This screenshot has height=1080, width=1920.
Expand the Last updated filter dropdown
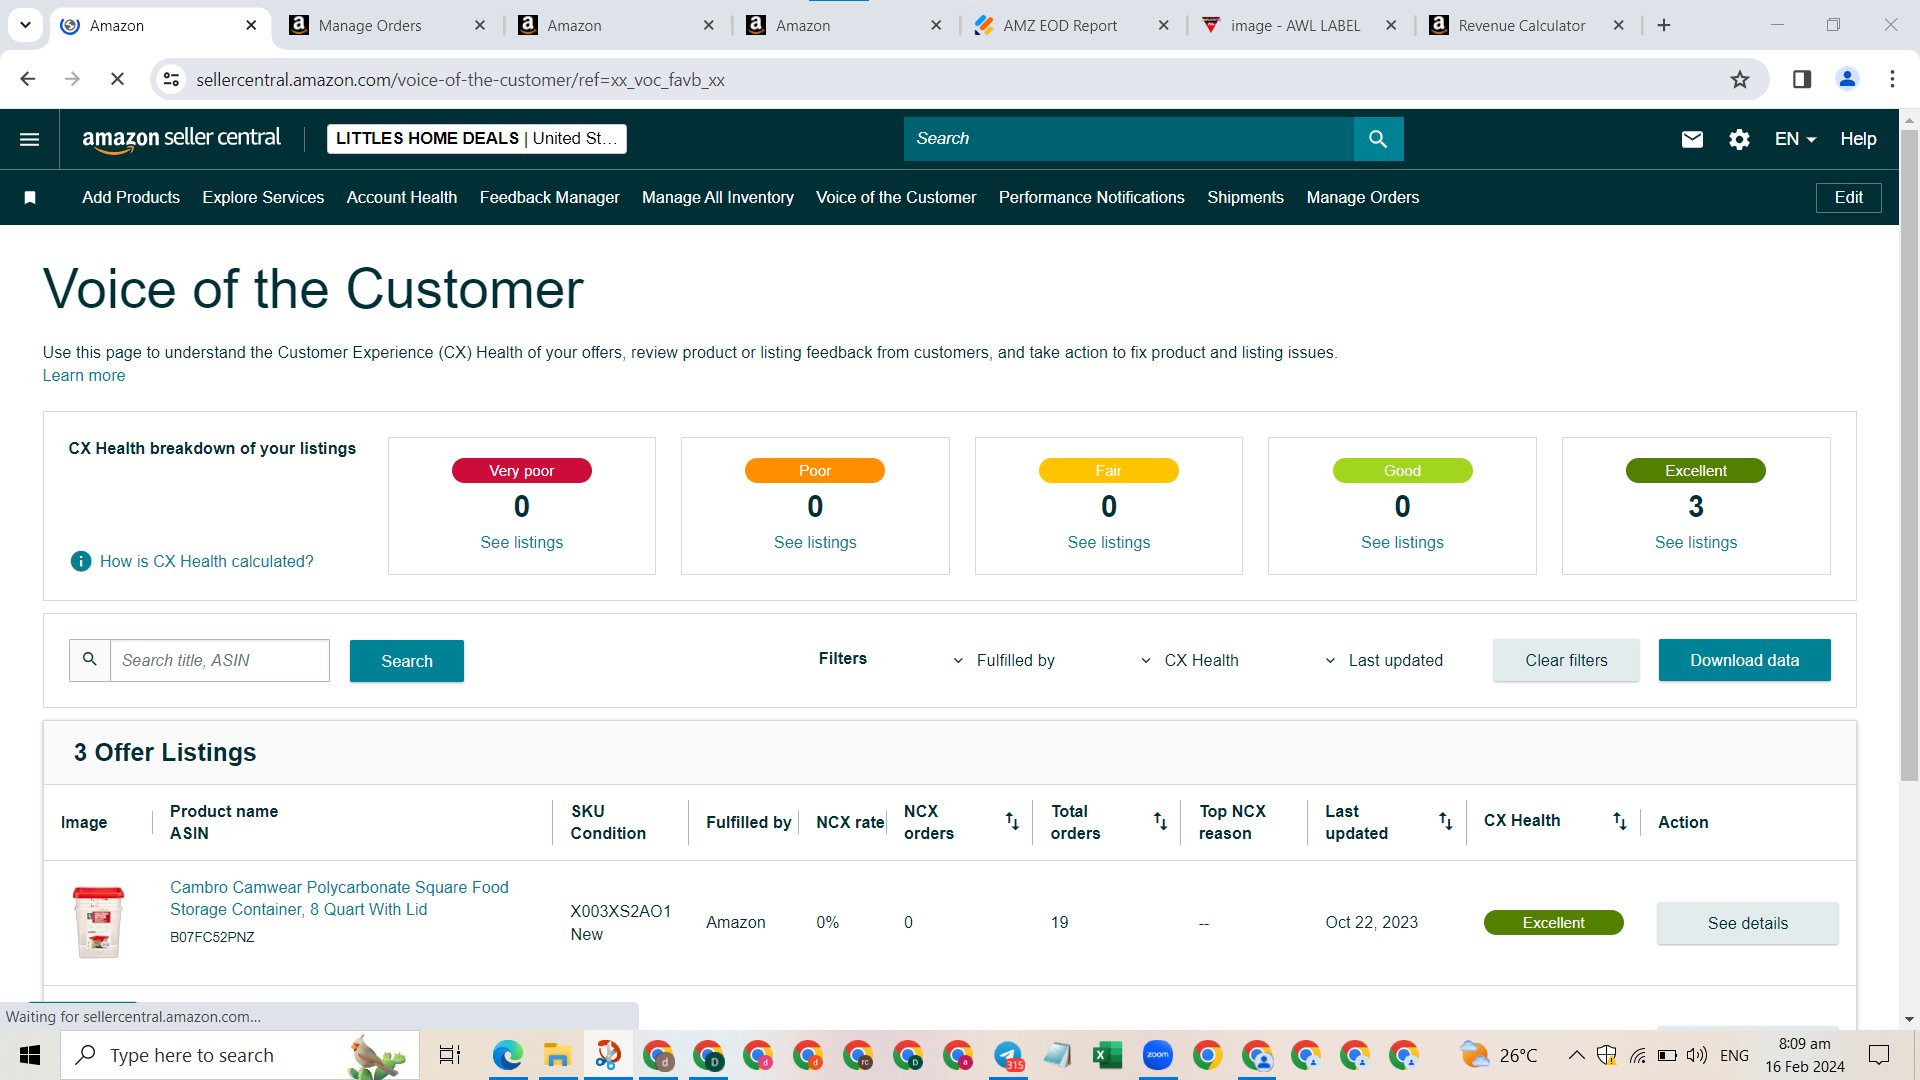click(x=1384, y=660)
